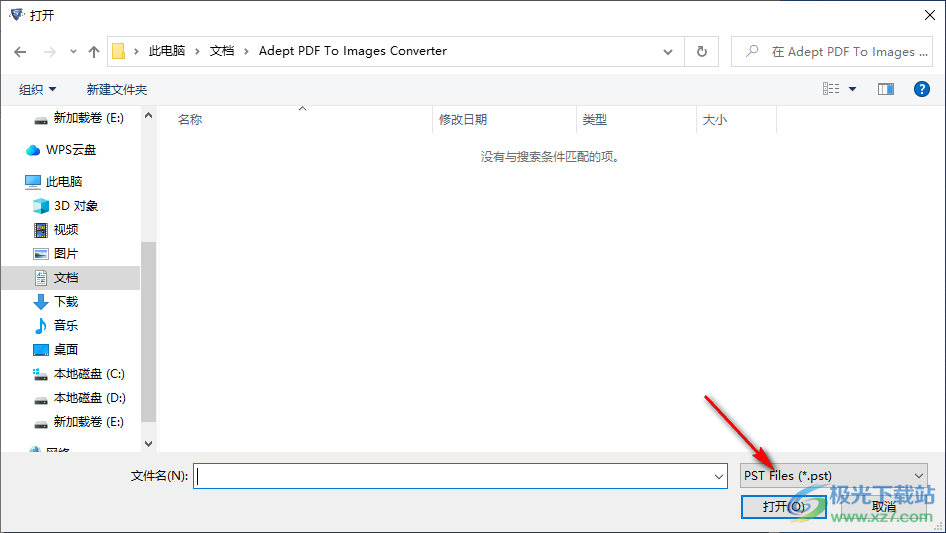Screen dimensions: 946x533
Task: Click the folder icon in address bar
Action: [119, 51]
